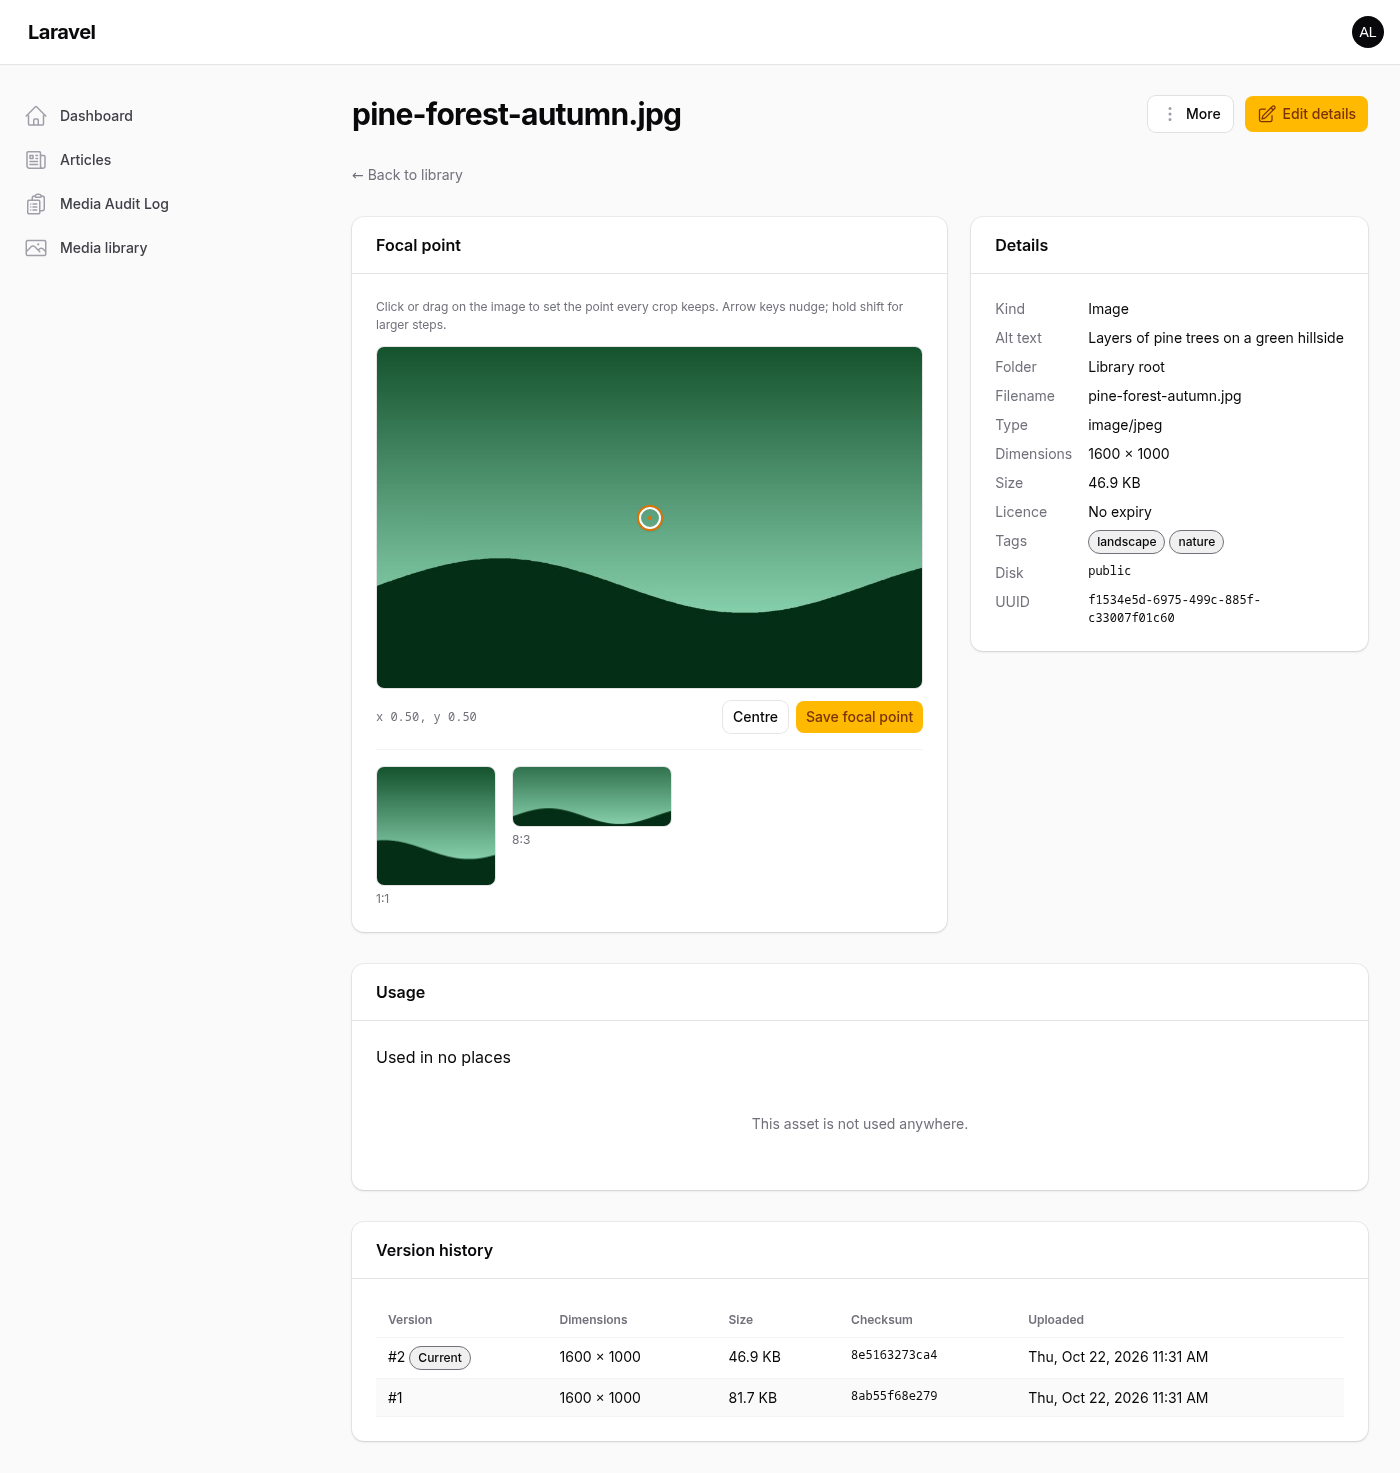Click the 'No expiry' licence value
This screenshot has height=1473, width=1400.
[1120, 512]
